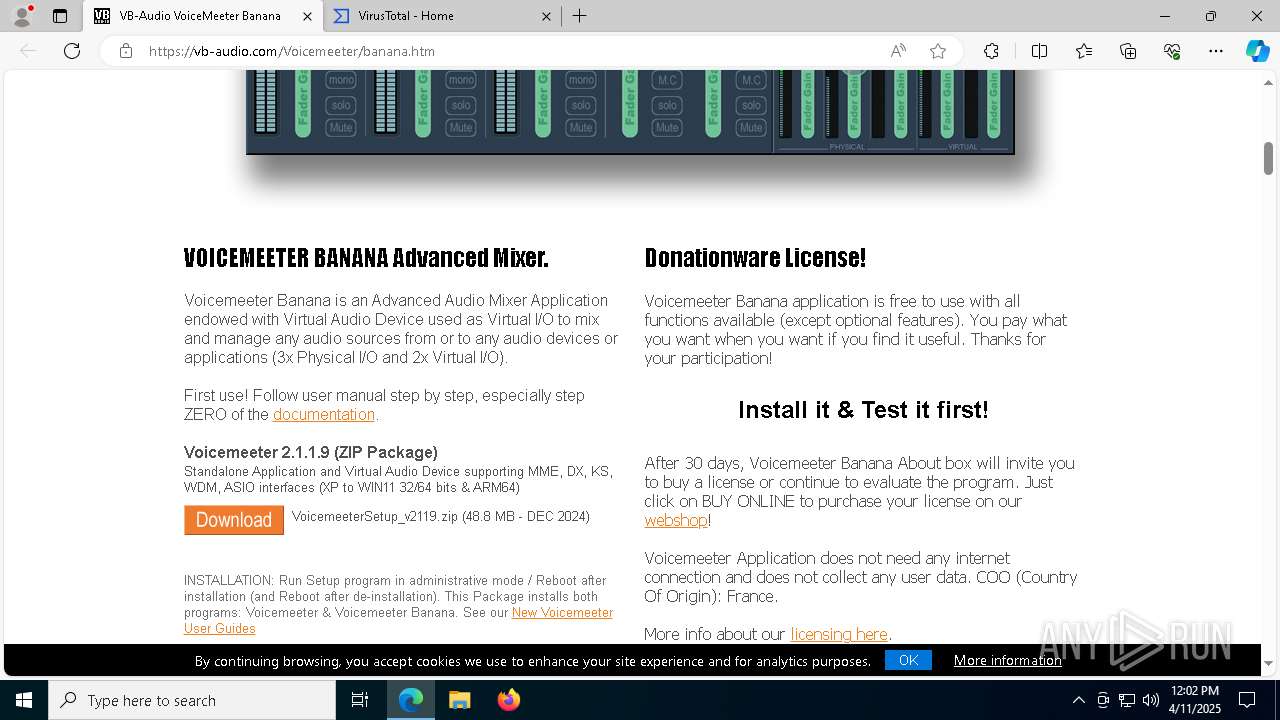
Task: Launch Firefox from taskbar
Action: point(508,700)
